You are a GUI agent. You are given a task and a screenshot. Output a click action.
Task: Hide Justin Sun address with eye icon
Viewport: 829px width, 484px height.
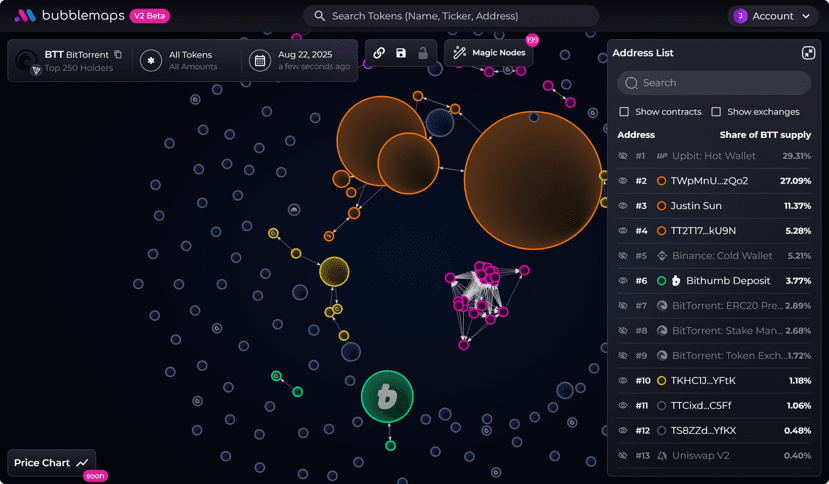[x=623, y=206]
